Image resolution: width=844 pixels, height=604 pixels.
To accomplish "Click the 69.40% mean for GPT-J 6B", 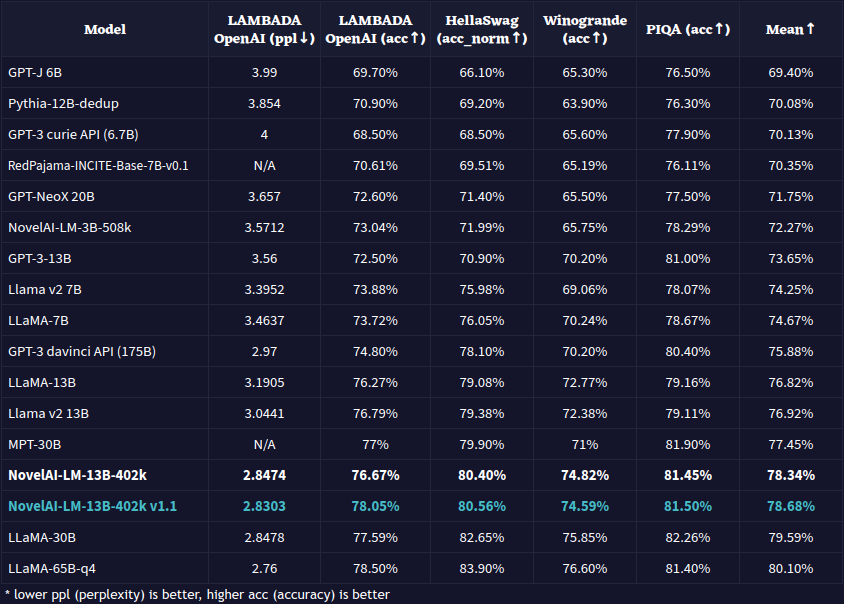I will coord(791,72).
